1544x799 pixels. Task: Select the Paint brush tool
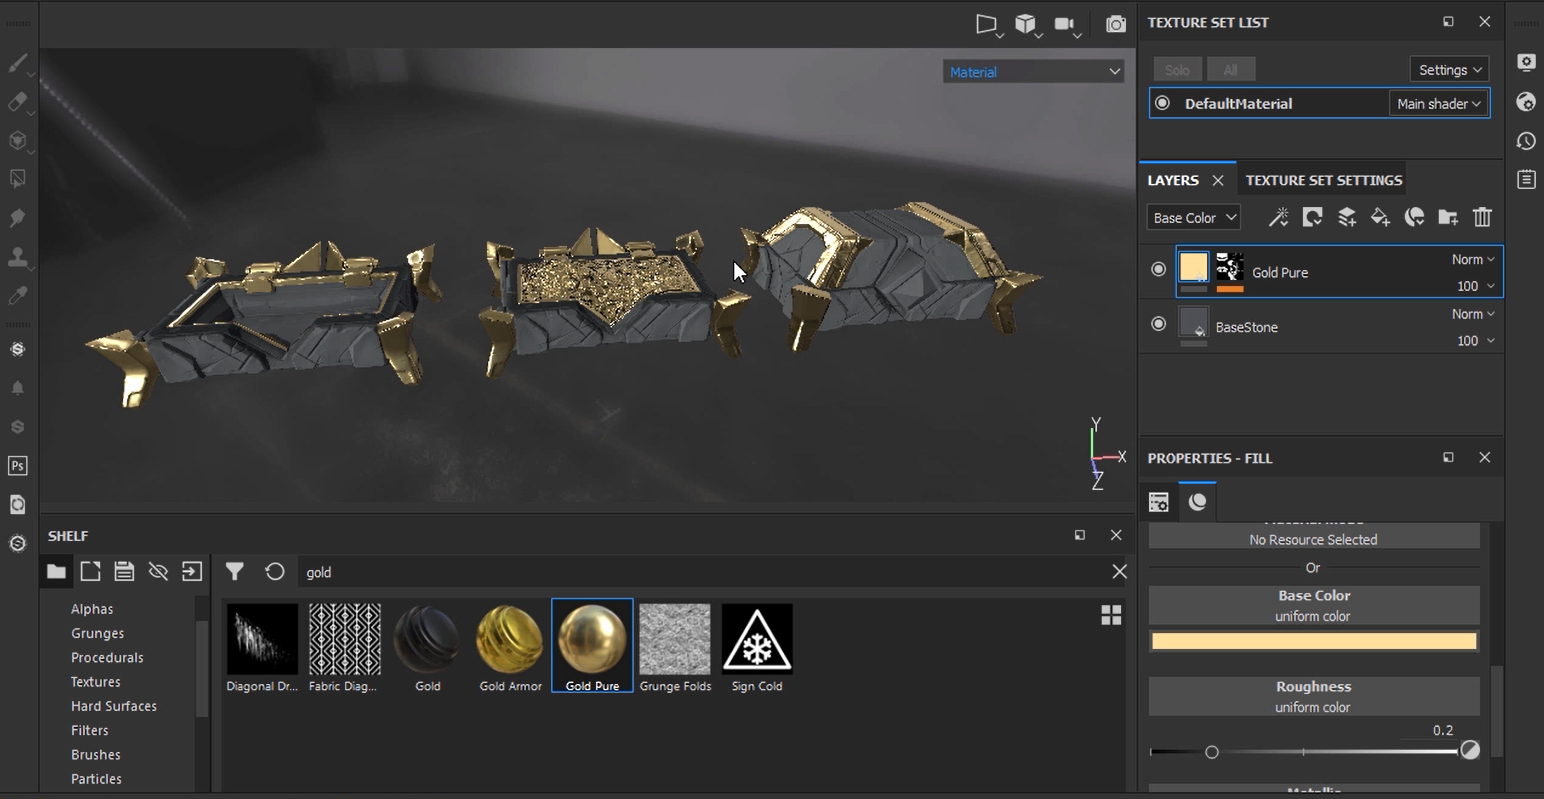click(17, 63)
